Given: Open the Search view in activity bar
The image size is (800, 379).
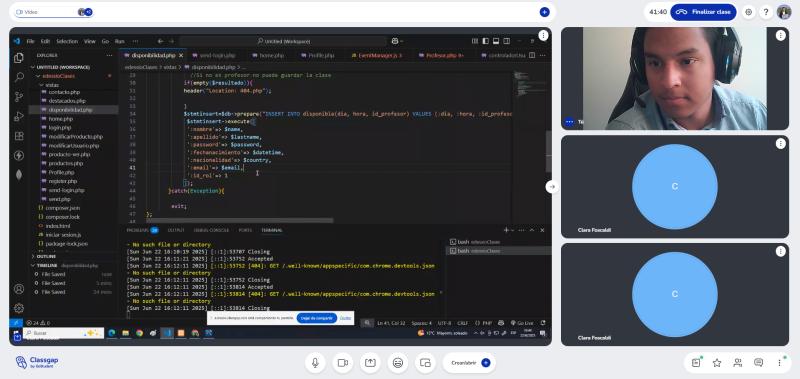Looking at the screenshot, I should (19, 78).
